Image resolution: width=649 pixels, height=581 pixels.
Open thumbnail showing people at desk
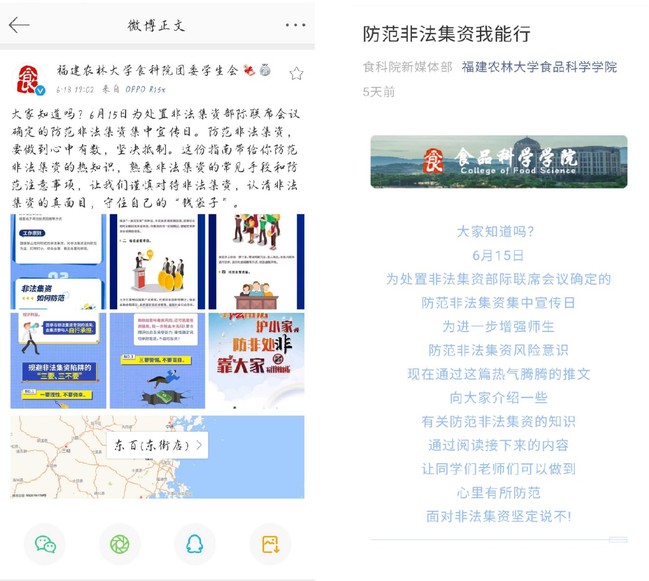pos(256,262)
